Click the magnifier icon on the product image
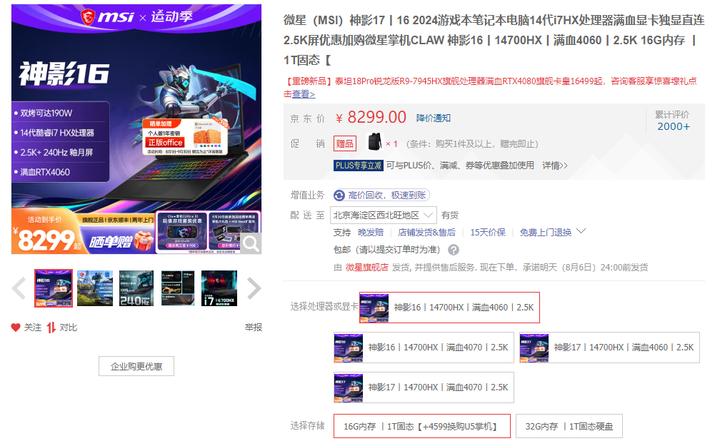 (x=251, y=243)
